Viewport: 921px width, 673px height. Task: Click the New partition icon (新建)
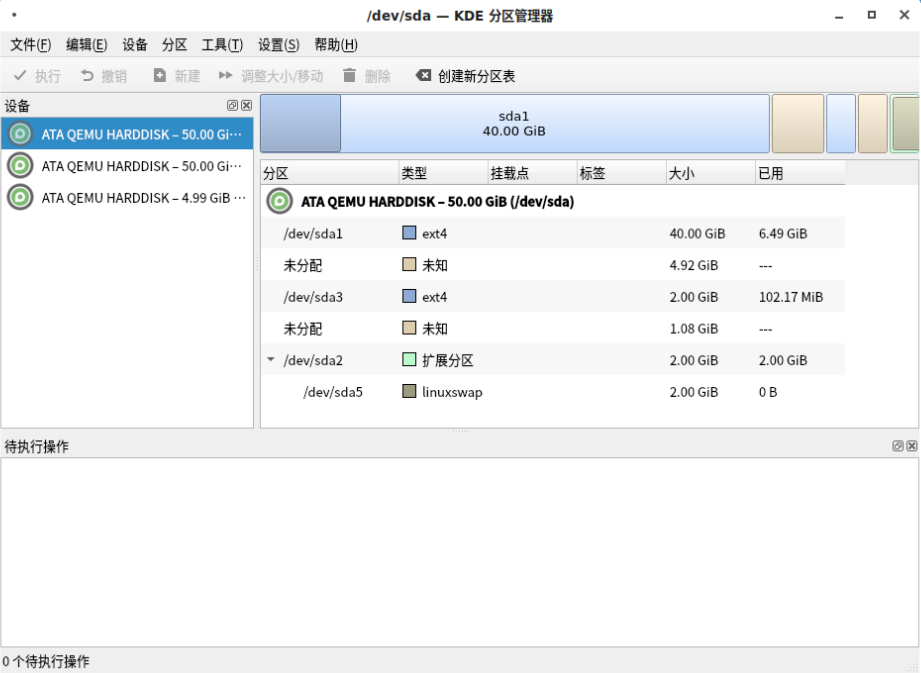click(x=160, y=76)
